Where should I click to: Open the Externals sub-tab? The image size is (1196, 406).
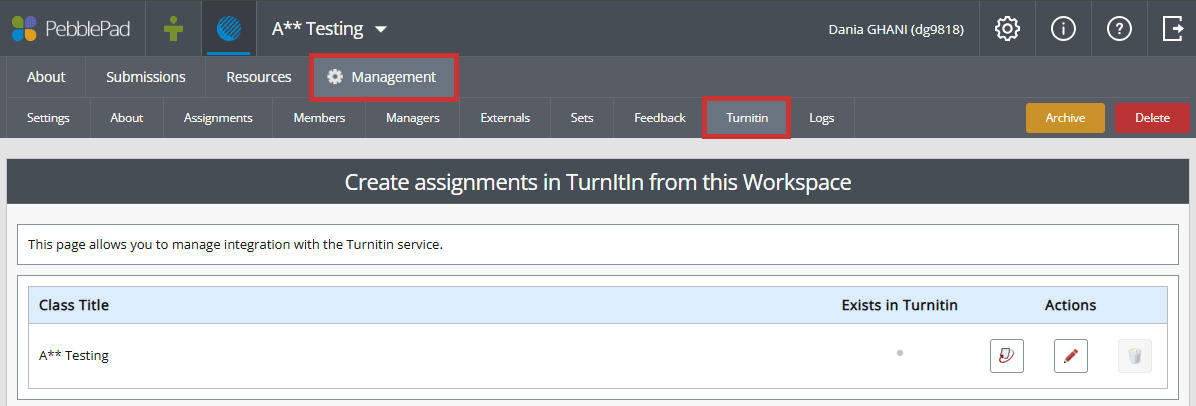tap(505, 118)
